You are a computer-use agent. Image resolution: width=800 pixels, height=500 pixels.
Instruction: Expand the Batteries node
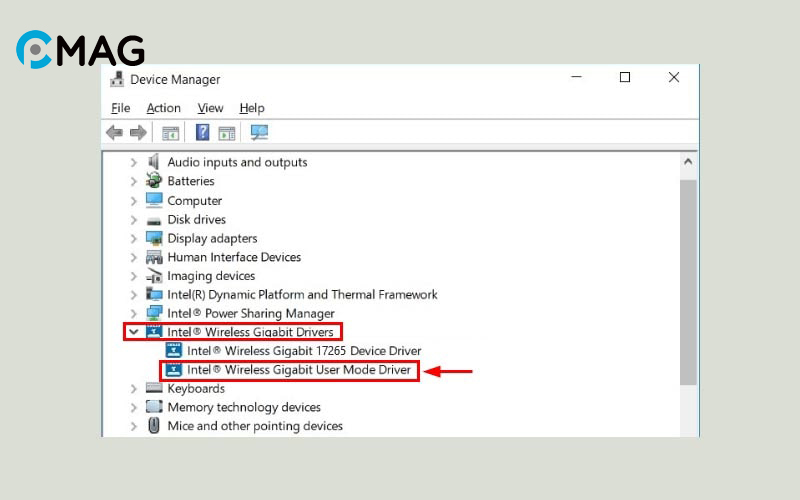tap(134, 181)
